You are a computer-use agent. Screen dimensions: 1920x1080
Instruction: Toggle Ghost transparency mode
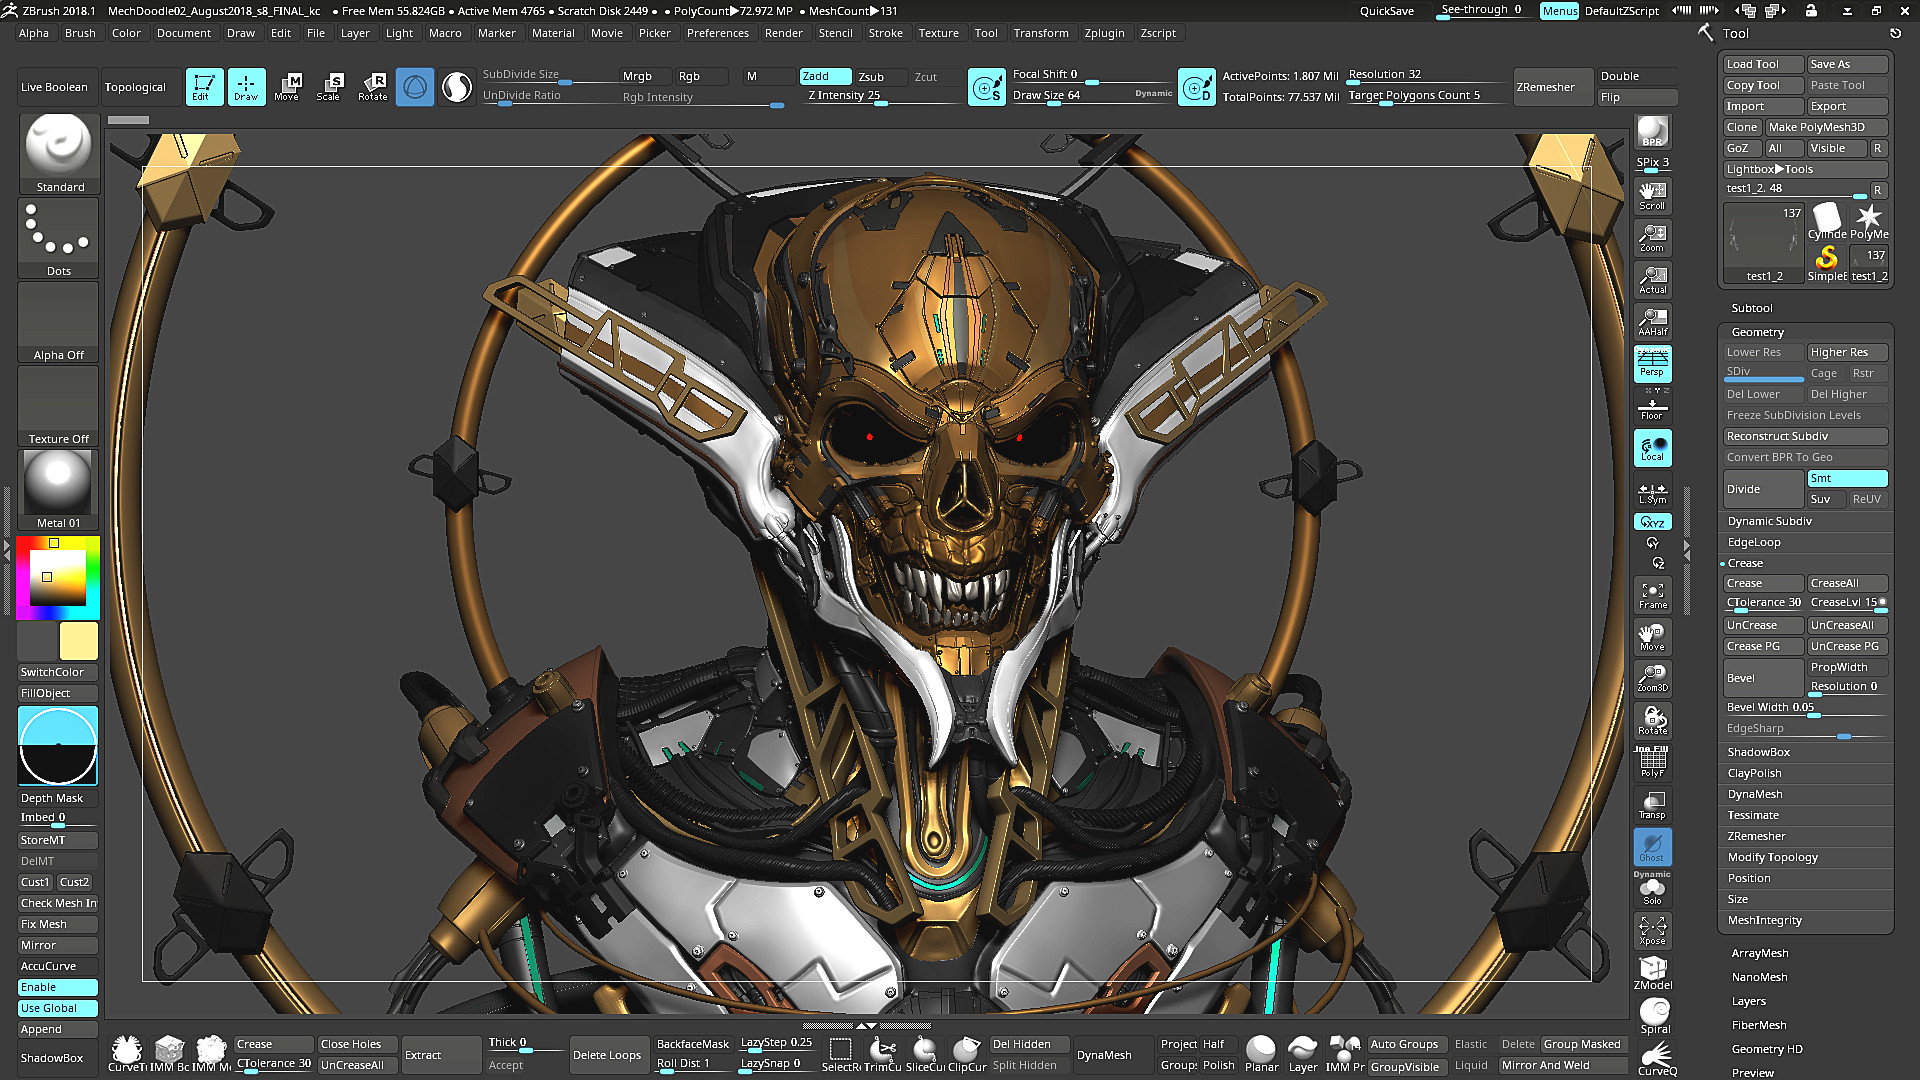1652,848
